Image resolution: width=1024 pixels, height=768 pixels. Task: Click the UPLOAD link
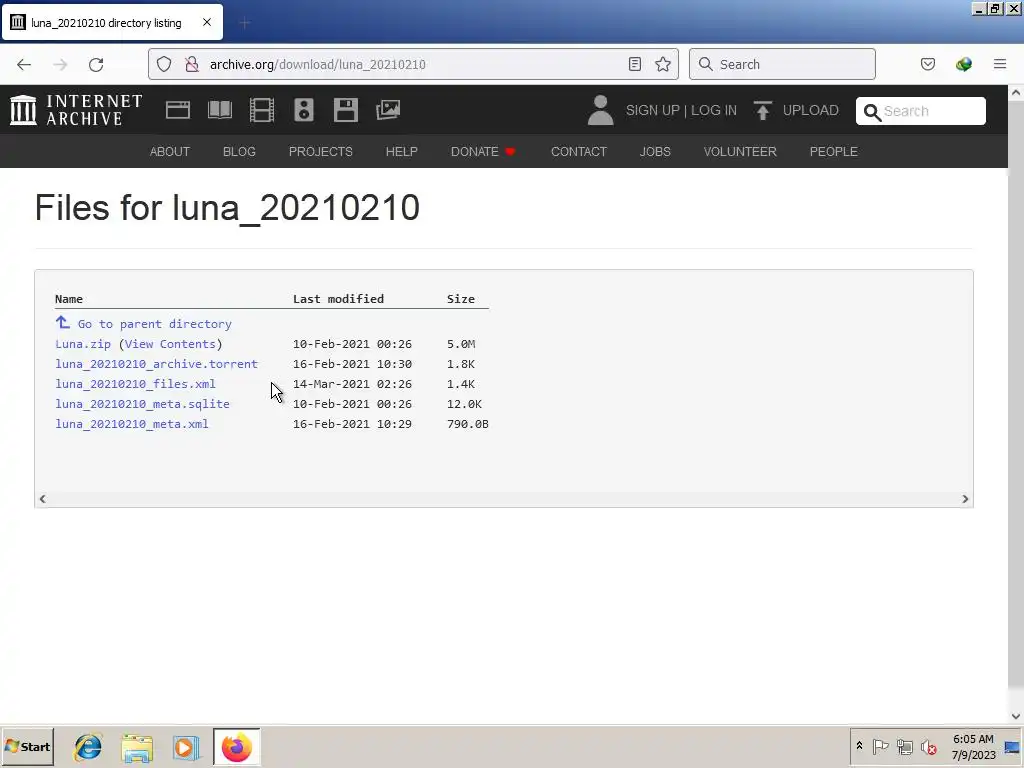coord(810,110)
